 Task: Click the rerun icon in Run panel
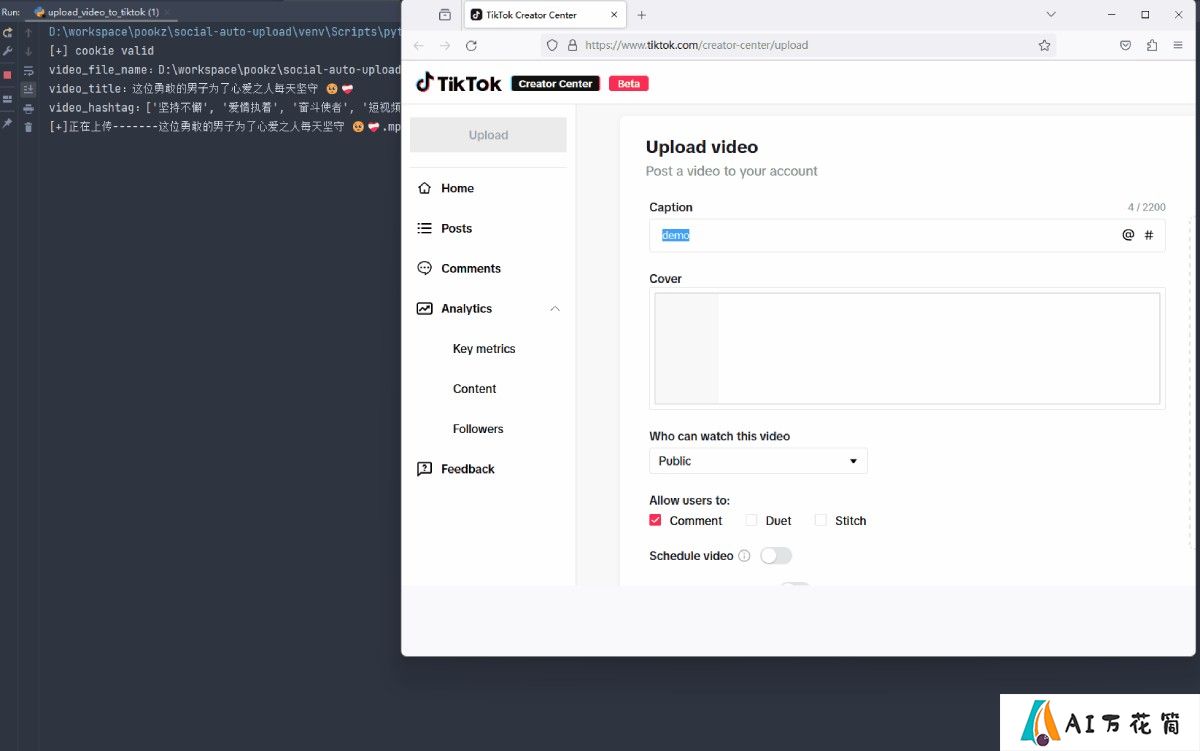[7, 33]
